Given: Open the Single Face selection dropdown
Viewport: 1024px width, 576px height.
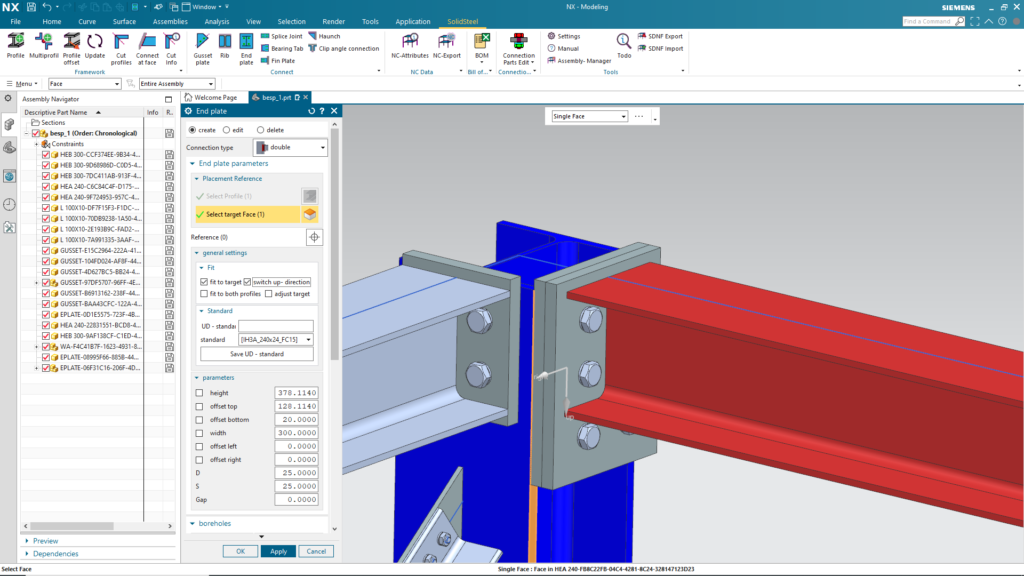Looking at the screenshot, I should (x=589, y=116).
